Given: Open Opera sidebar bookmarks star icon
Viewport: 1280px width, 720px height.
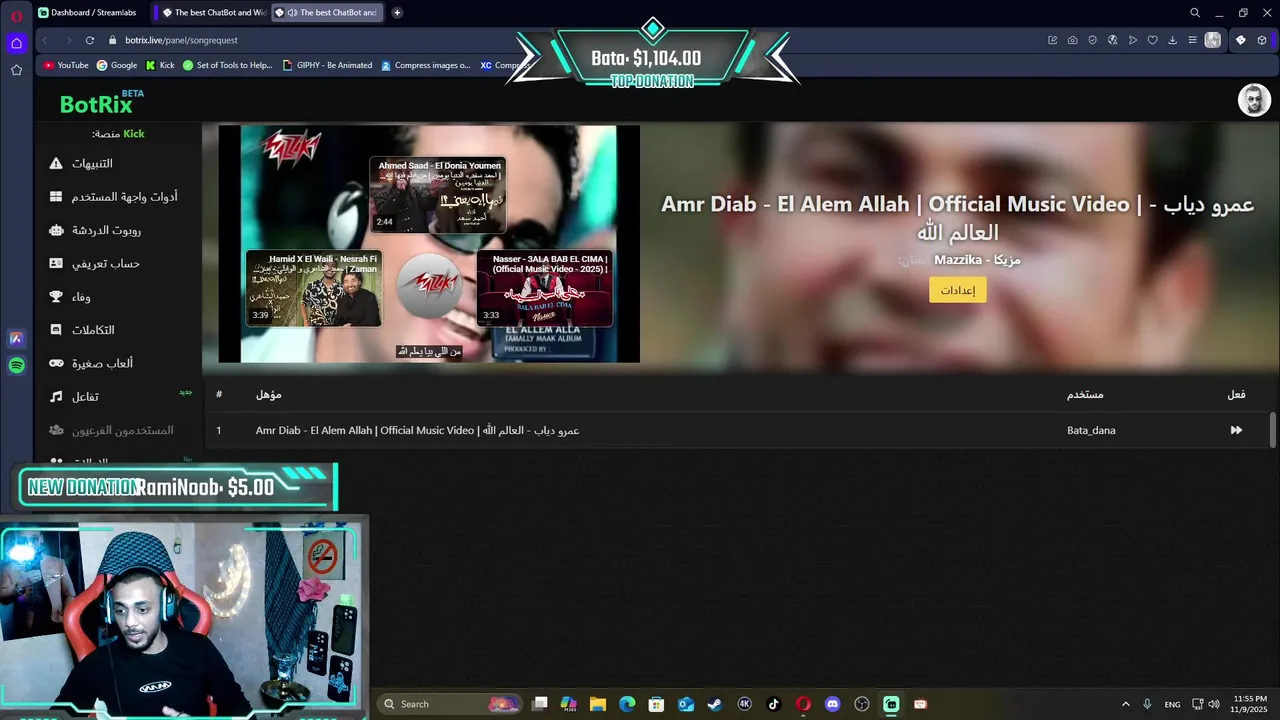Looking at the screenshot, I should click(x=16, y=70).
